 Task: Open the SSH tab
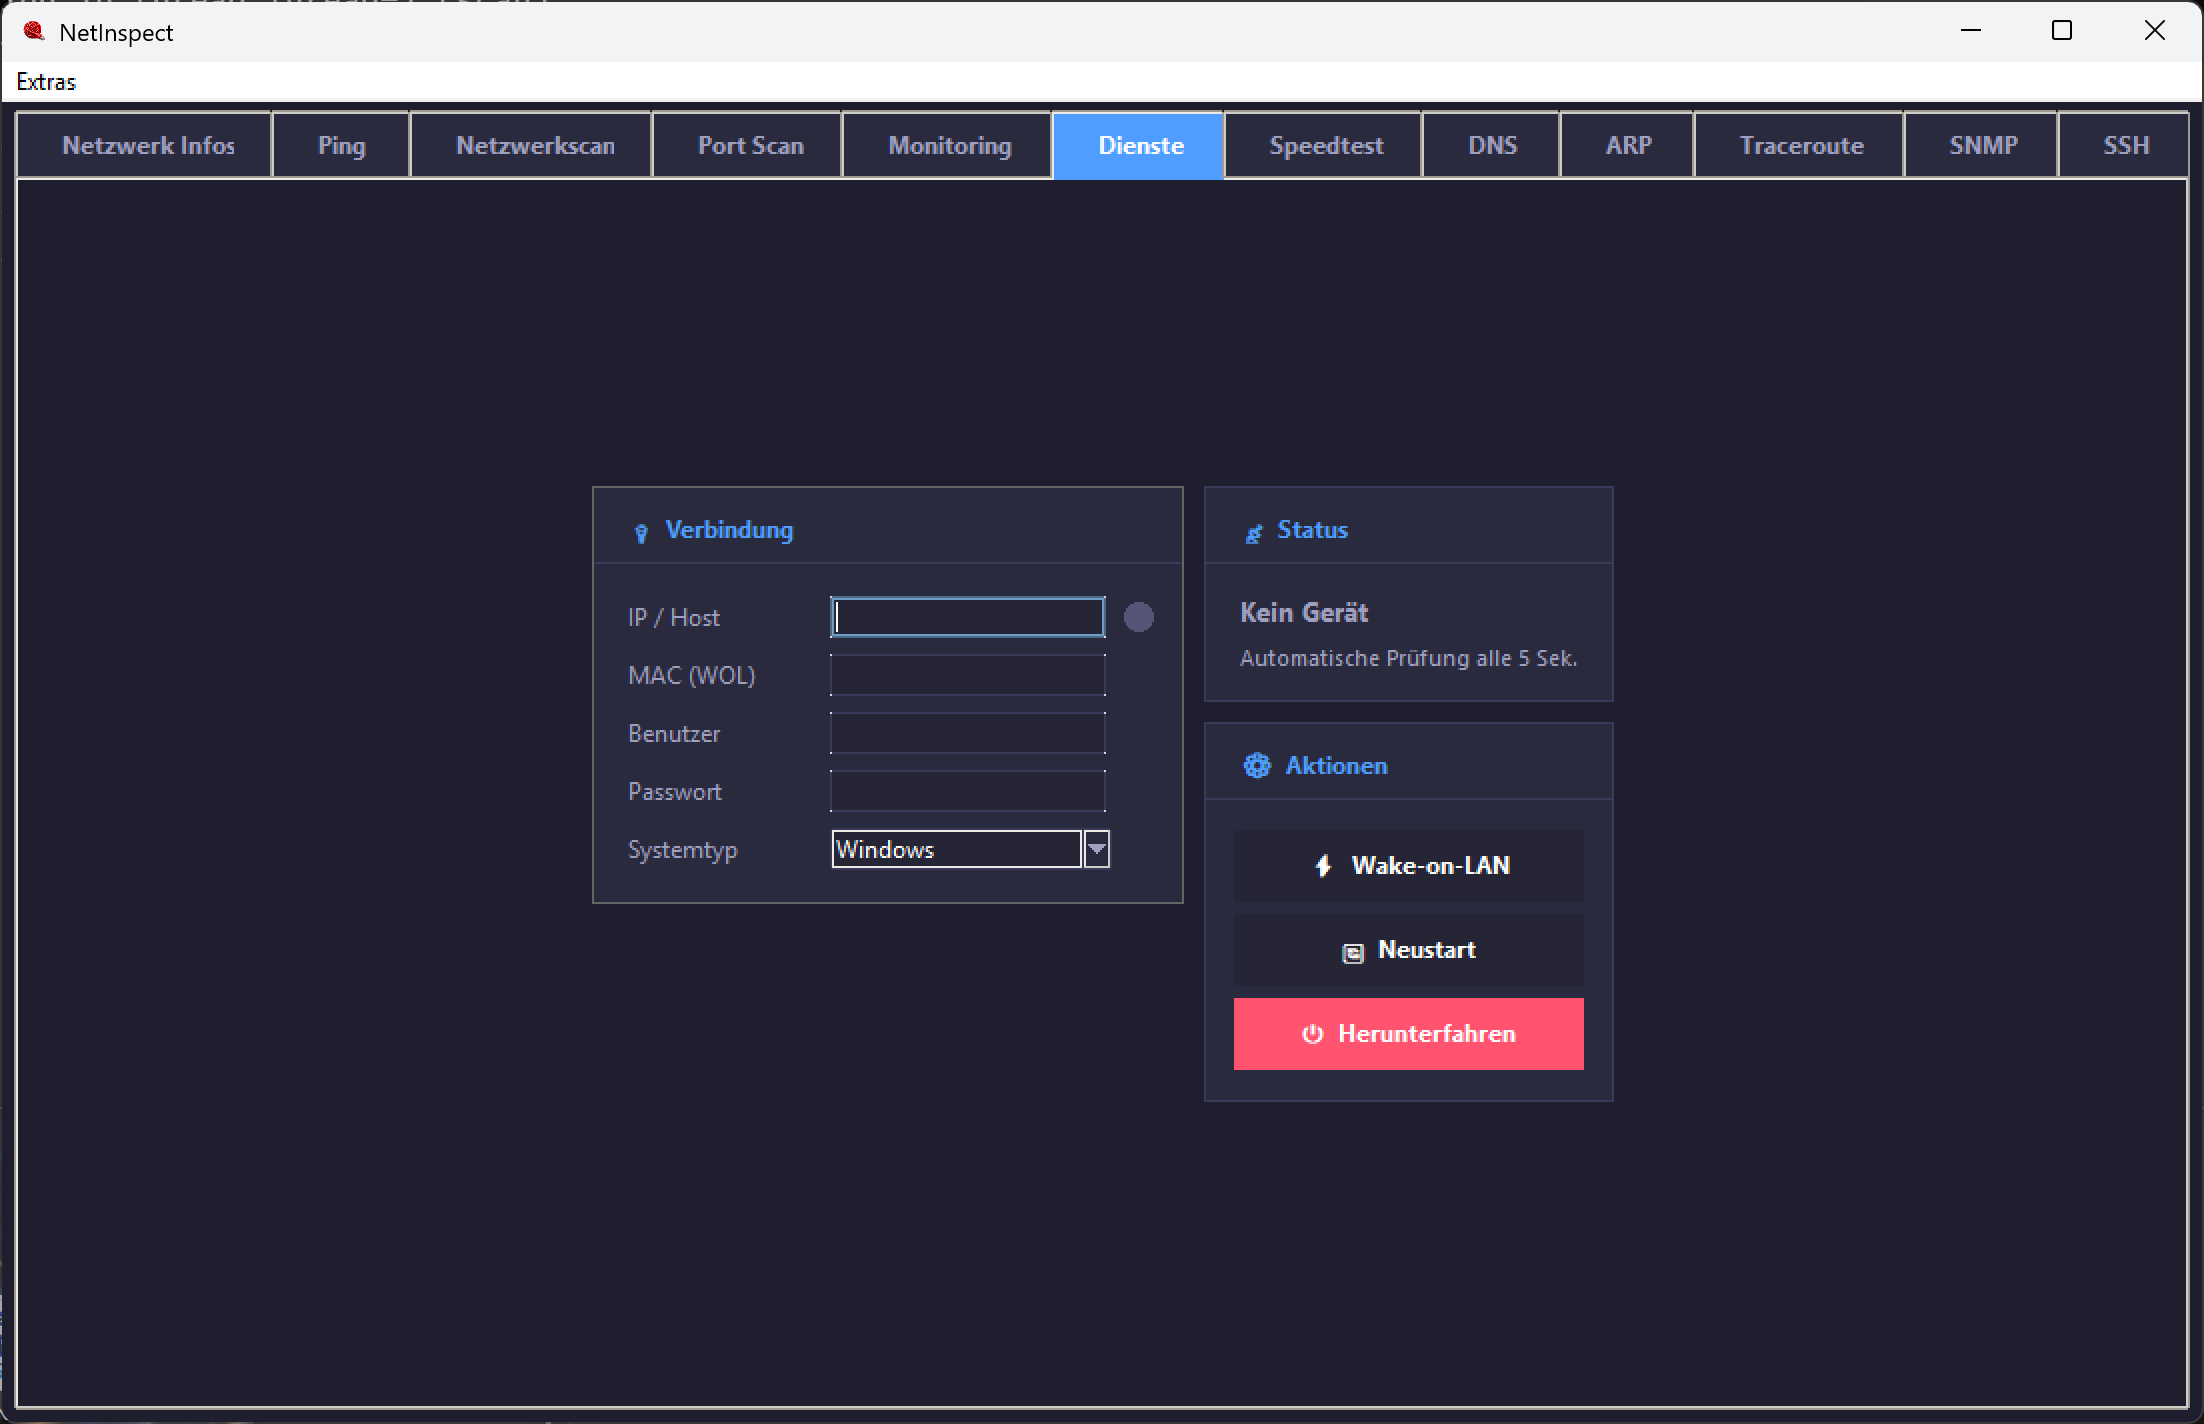(2125, 146)
